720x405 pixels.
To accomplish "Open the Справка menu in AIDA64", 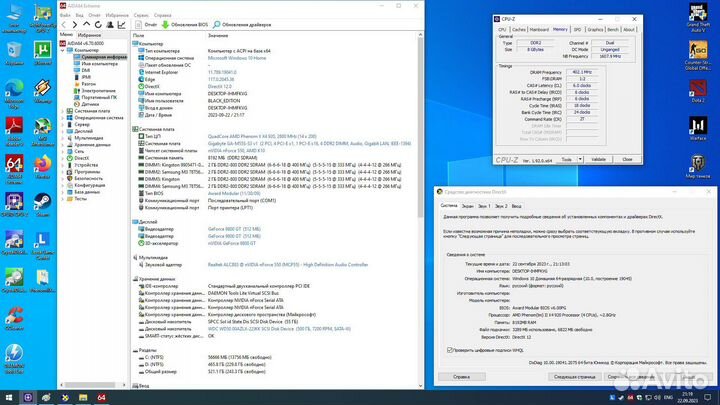I will (163, 15).
